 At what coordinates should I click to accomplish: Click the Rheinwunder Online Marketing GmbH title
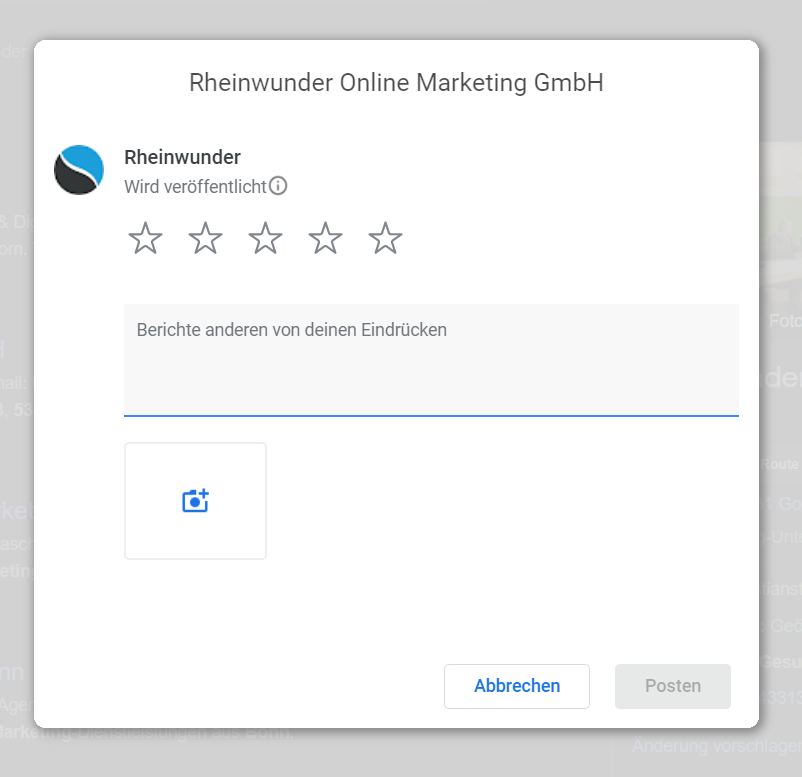coord(396,82)
